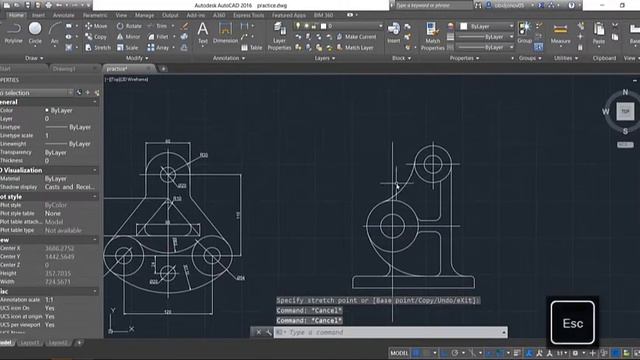Switch to the Drawing1 file tab

point(64,69)
